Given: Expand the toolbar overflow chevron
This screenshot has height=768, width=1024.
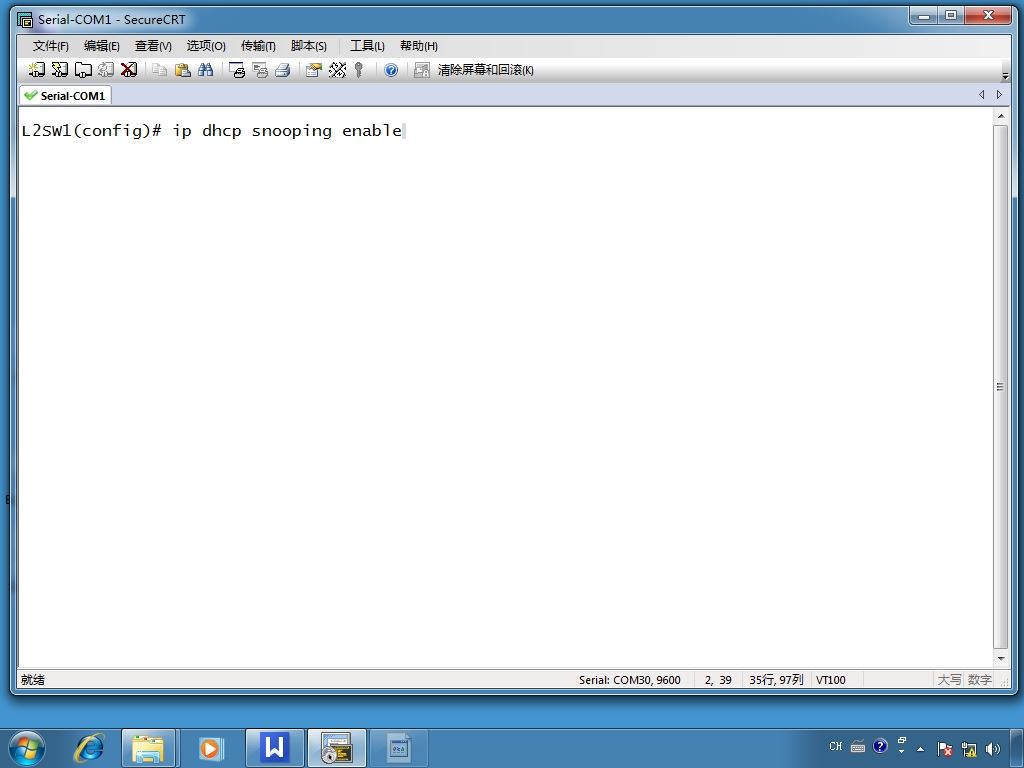Looking at the screenshot, I should click(1005, 76).
